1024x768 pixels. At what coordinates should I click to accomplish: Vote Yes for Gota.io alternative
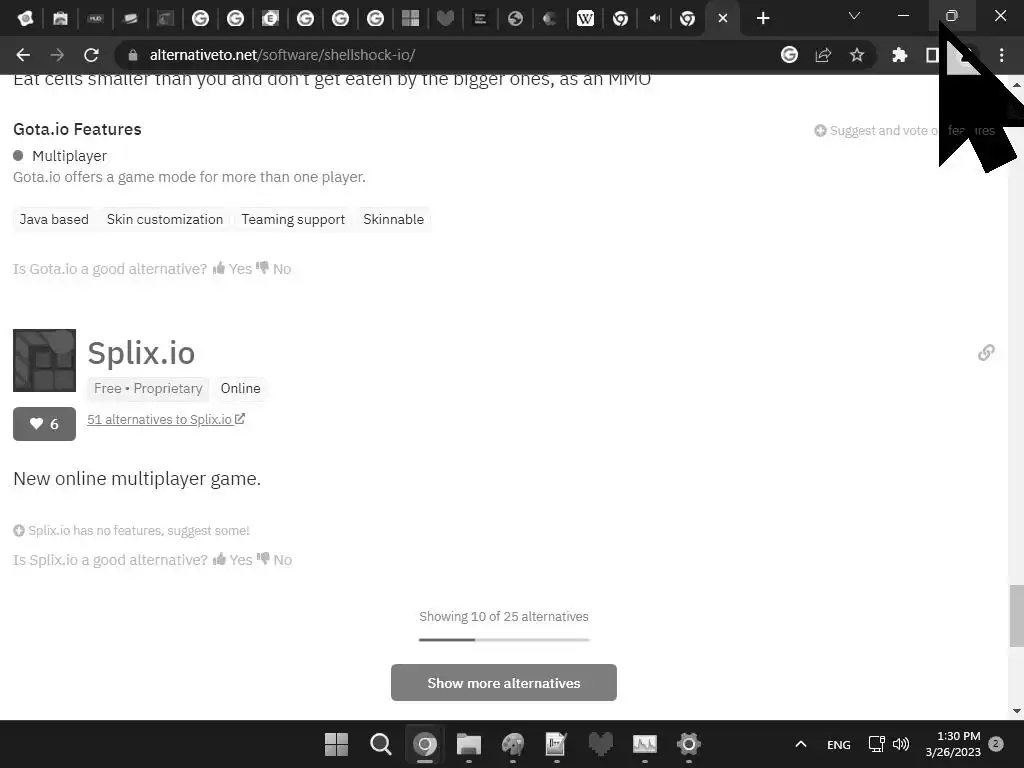click(x=232, y=268)
